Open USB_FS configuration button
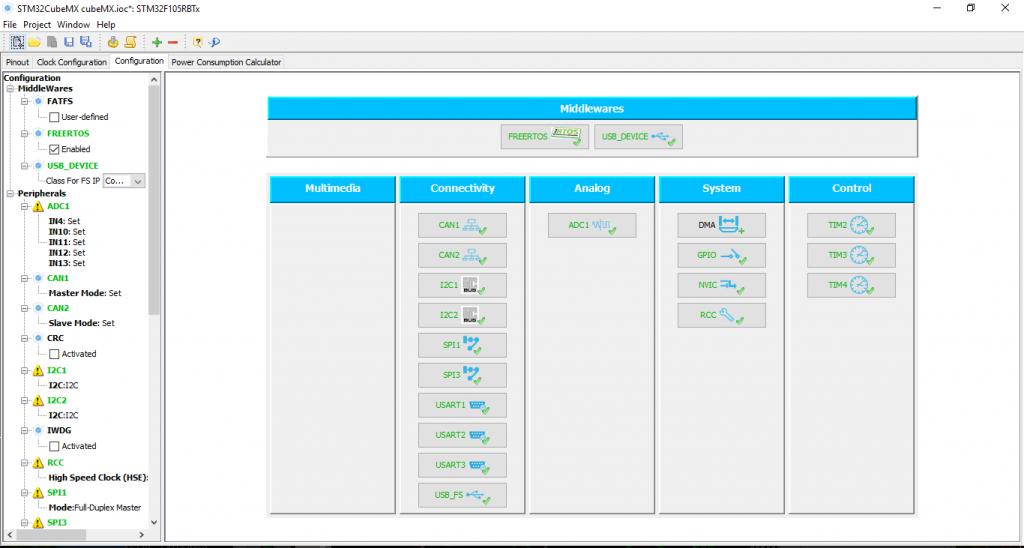Screen dimensions: 1024x548 (462, 495)
